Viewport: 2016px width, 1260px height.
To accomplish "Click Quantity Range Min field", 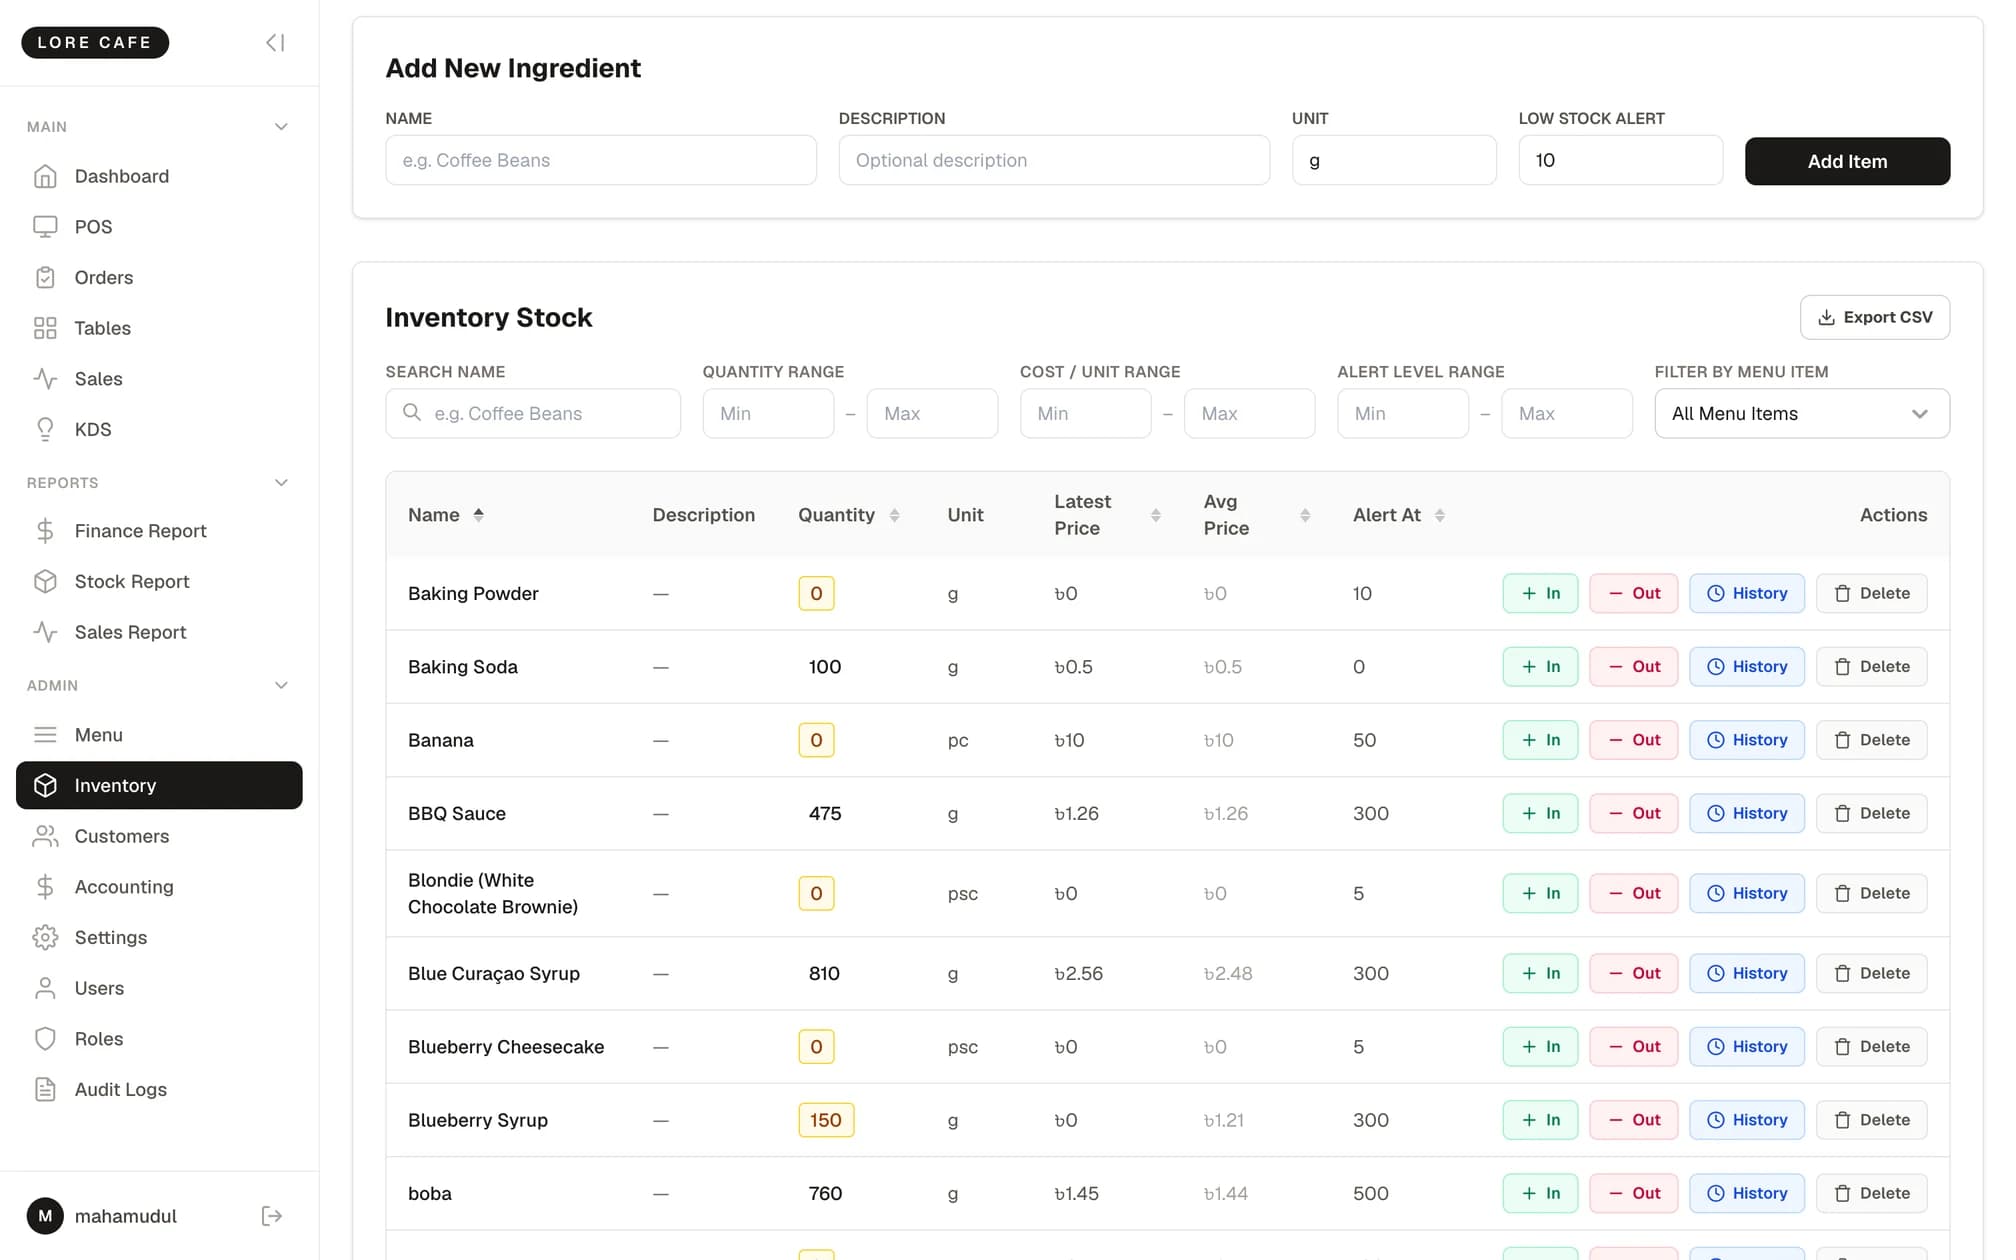I will [768, 413].
